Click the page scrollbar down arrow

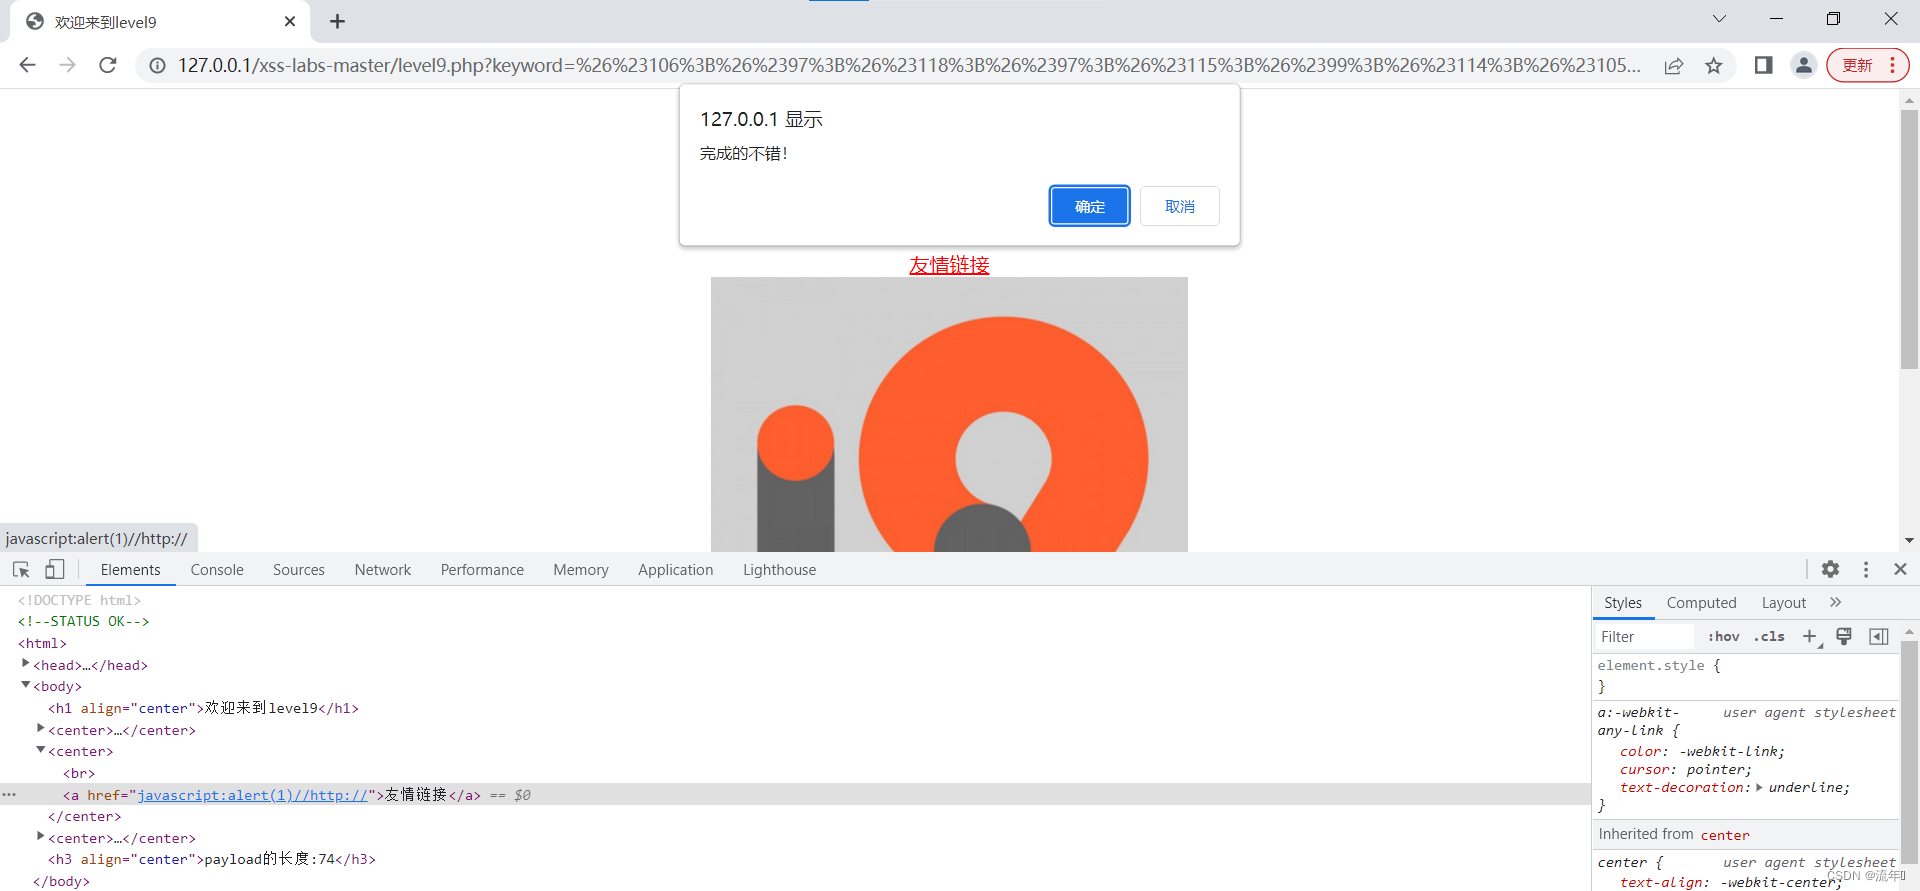1909,540
